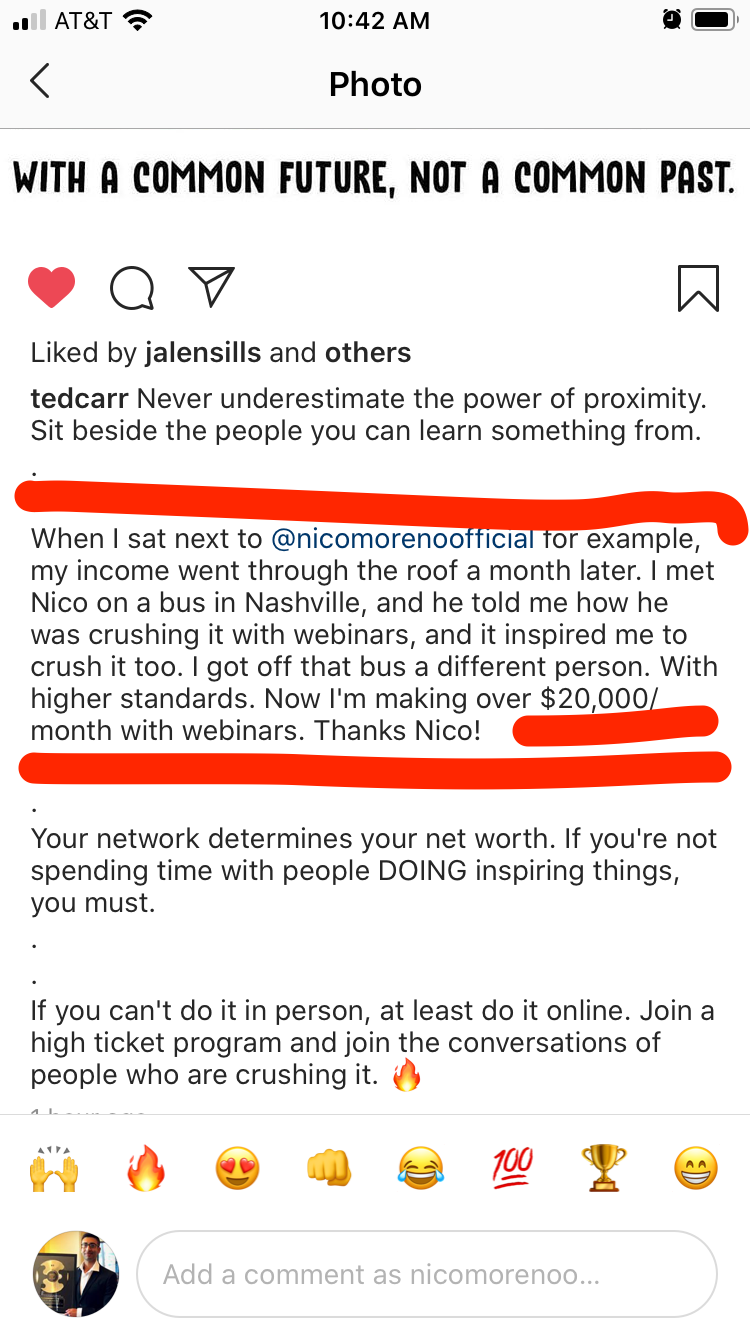Open tedcarr profile from caption
Viewport: 750px width, 1334px height.
(x=79, y=399)
